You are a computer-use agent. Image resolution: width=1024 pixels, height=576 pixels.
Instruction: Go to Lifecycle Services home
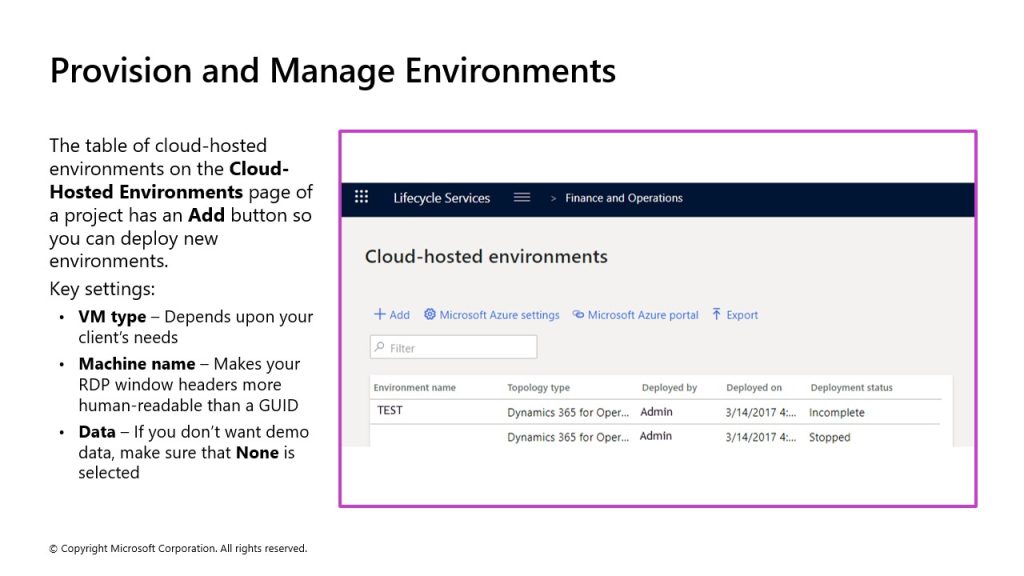[441, 198]
